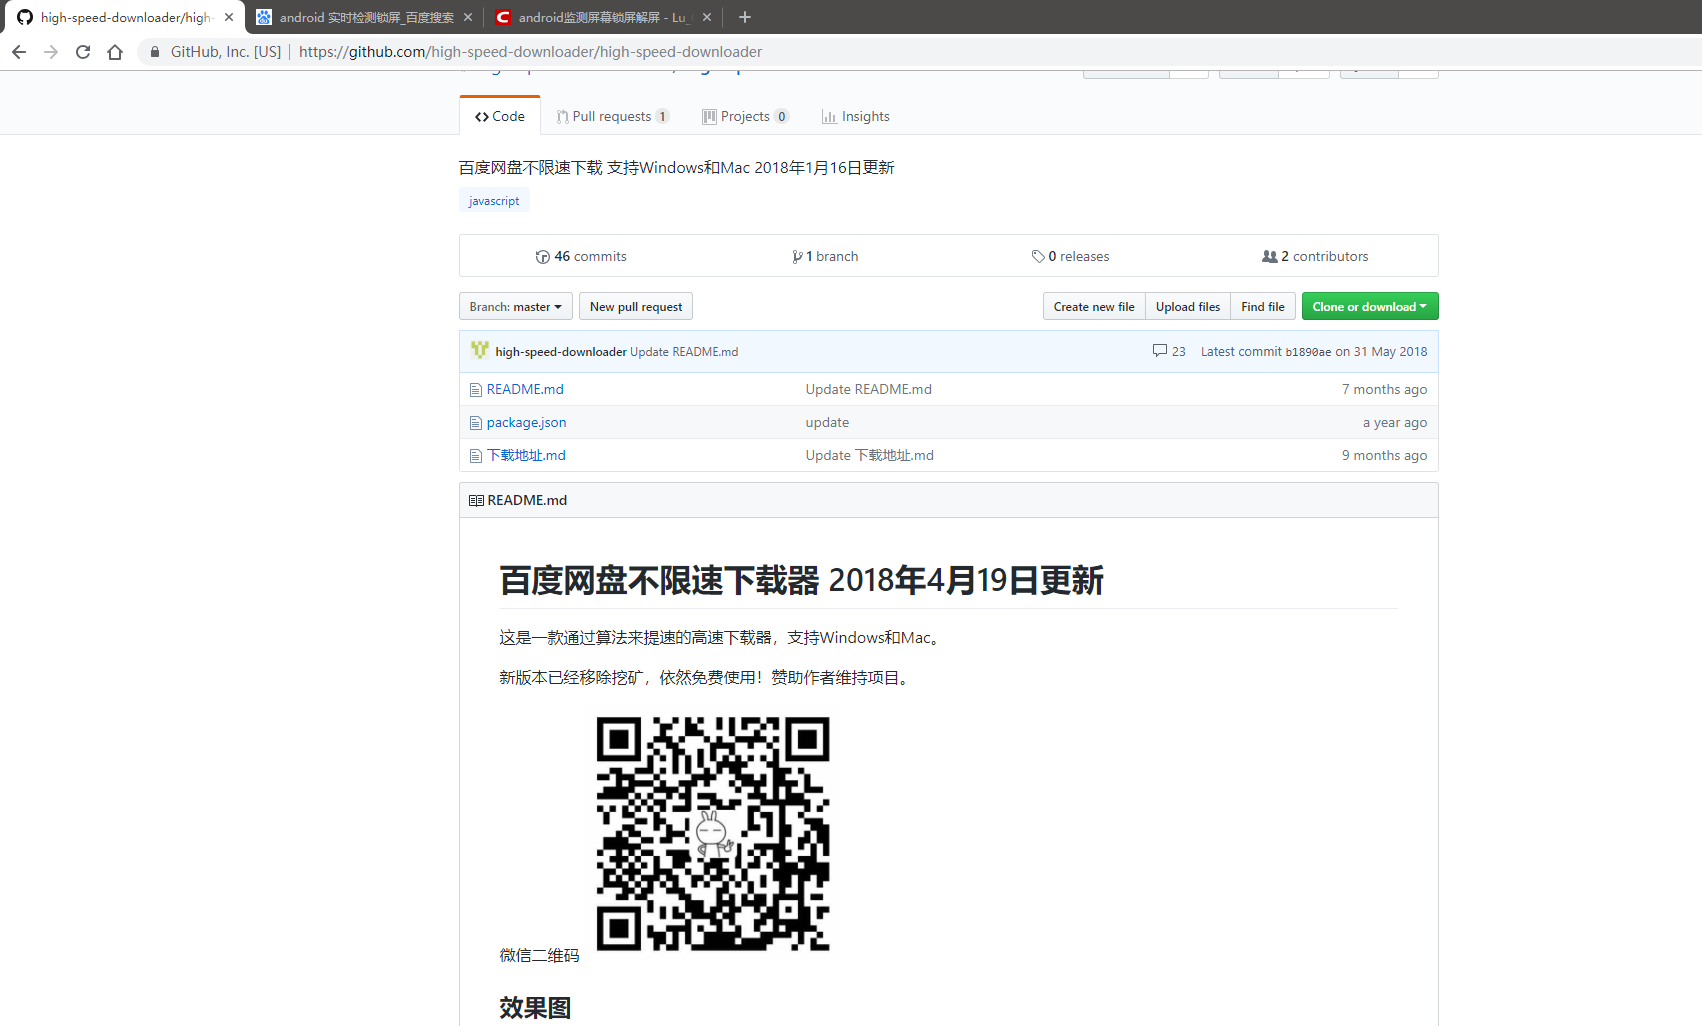Screen dimensions: 1702x1026
Task: Click the comment bubble icon with 23
Action: [x=1160, y=351]
